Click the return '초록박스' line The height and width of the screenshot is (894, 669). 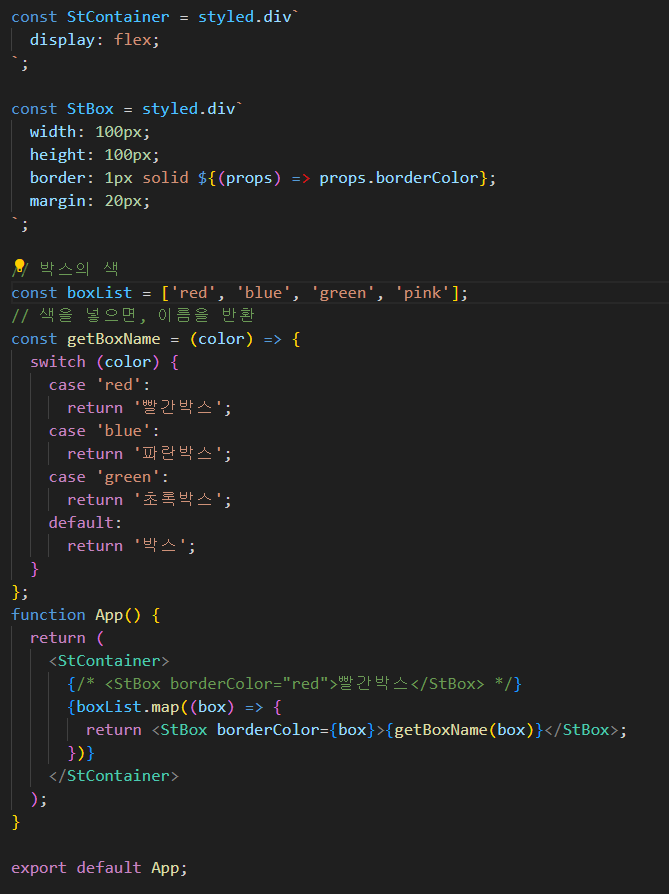(x=149, y=500)
